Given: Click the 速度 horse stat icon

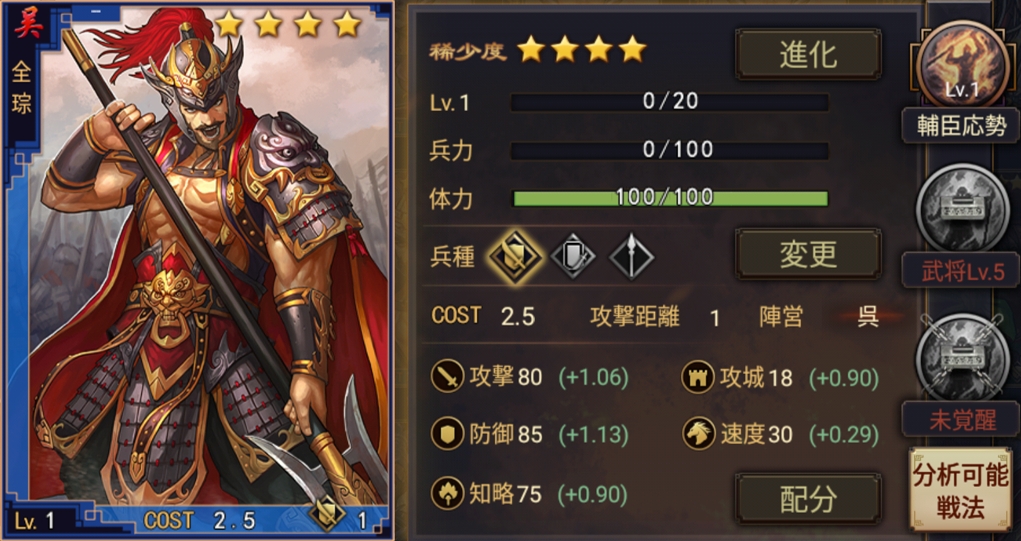Looking at the screenshot, I should (698, 434).
